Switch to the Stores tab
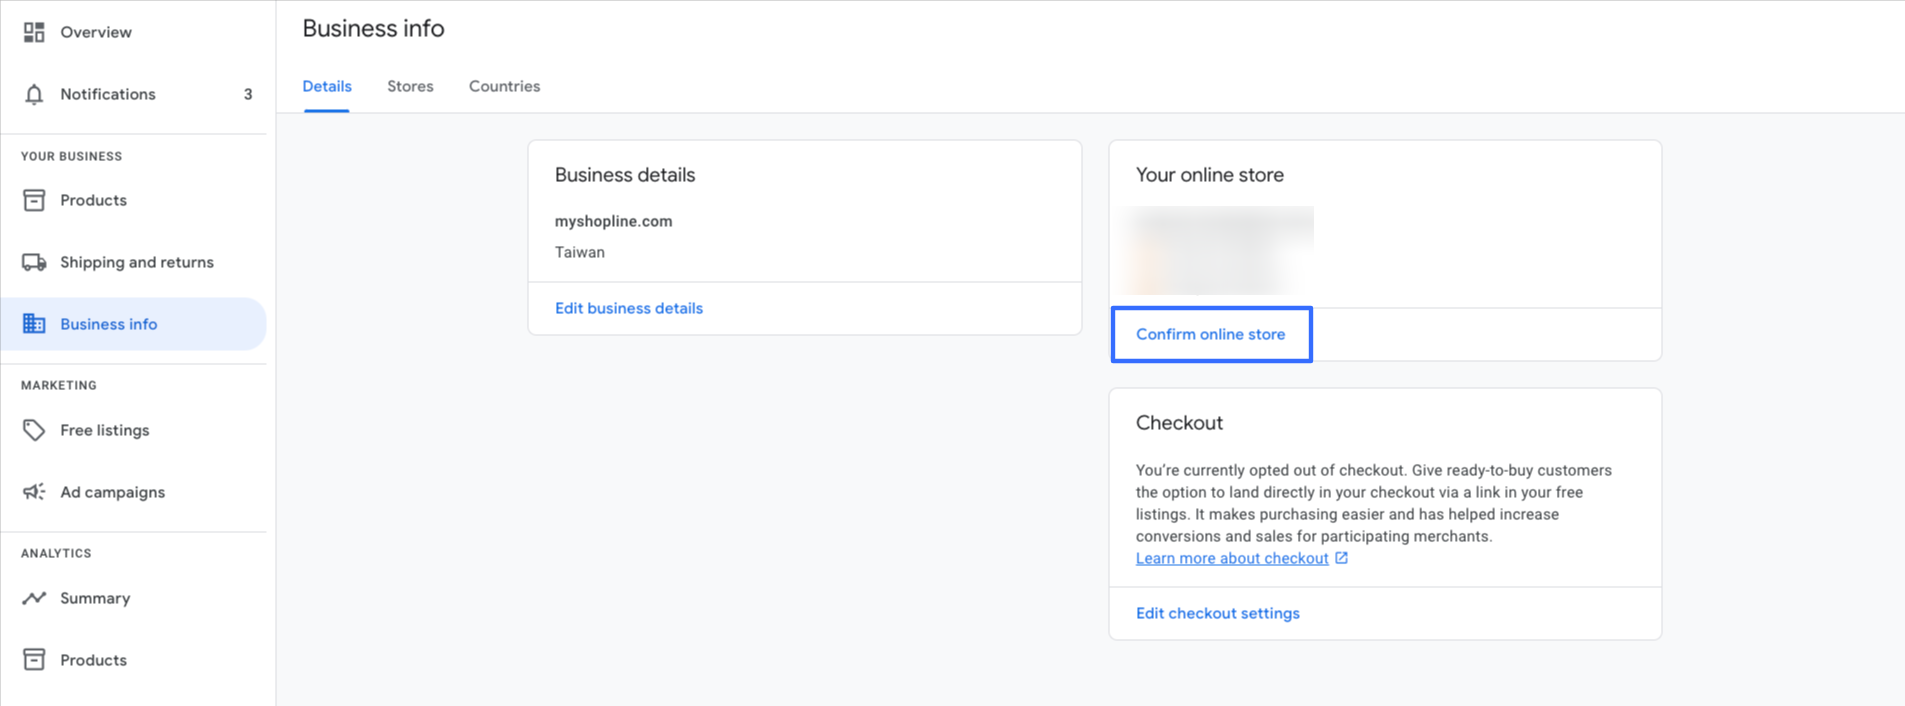The width and height of the screenshot is (1905, 706). 410,86
